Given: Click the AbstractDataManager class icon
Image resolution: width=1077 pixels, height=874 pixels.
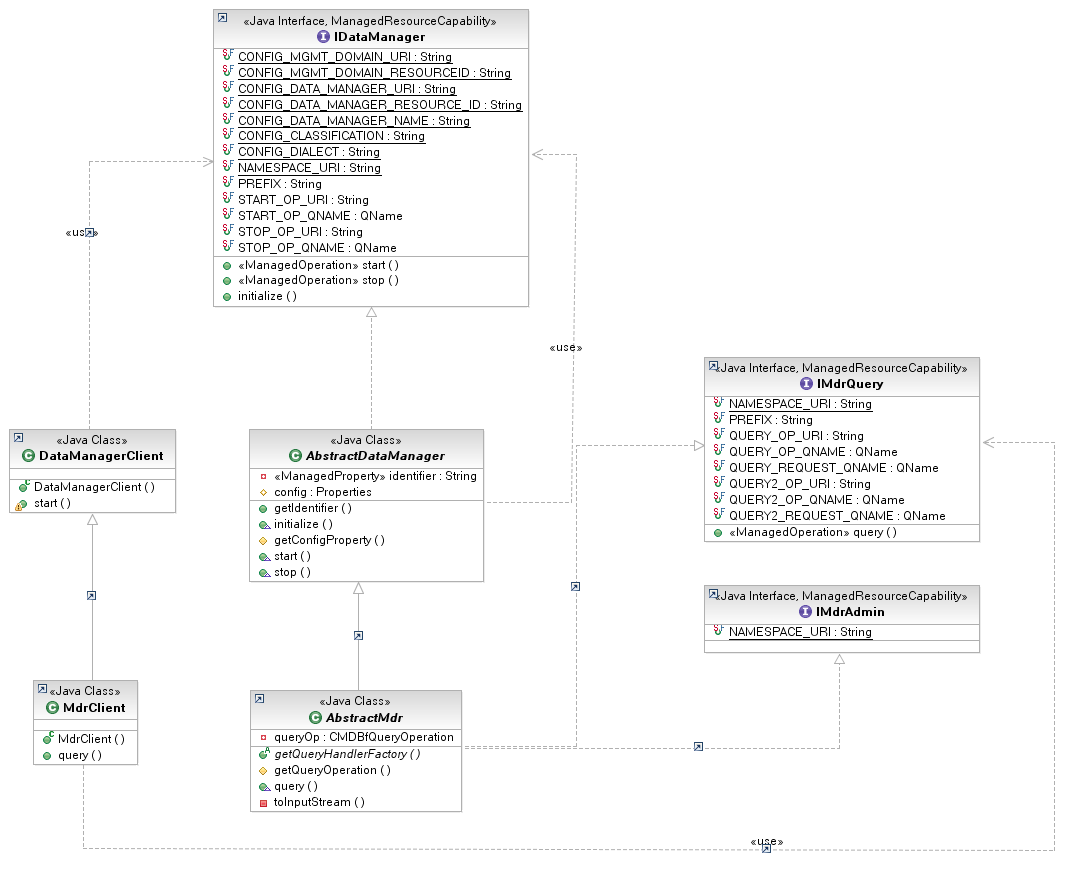Looking at the screenshot, I should click(295, 456).
